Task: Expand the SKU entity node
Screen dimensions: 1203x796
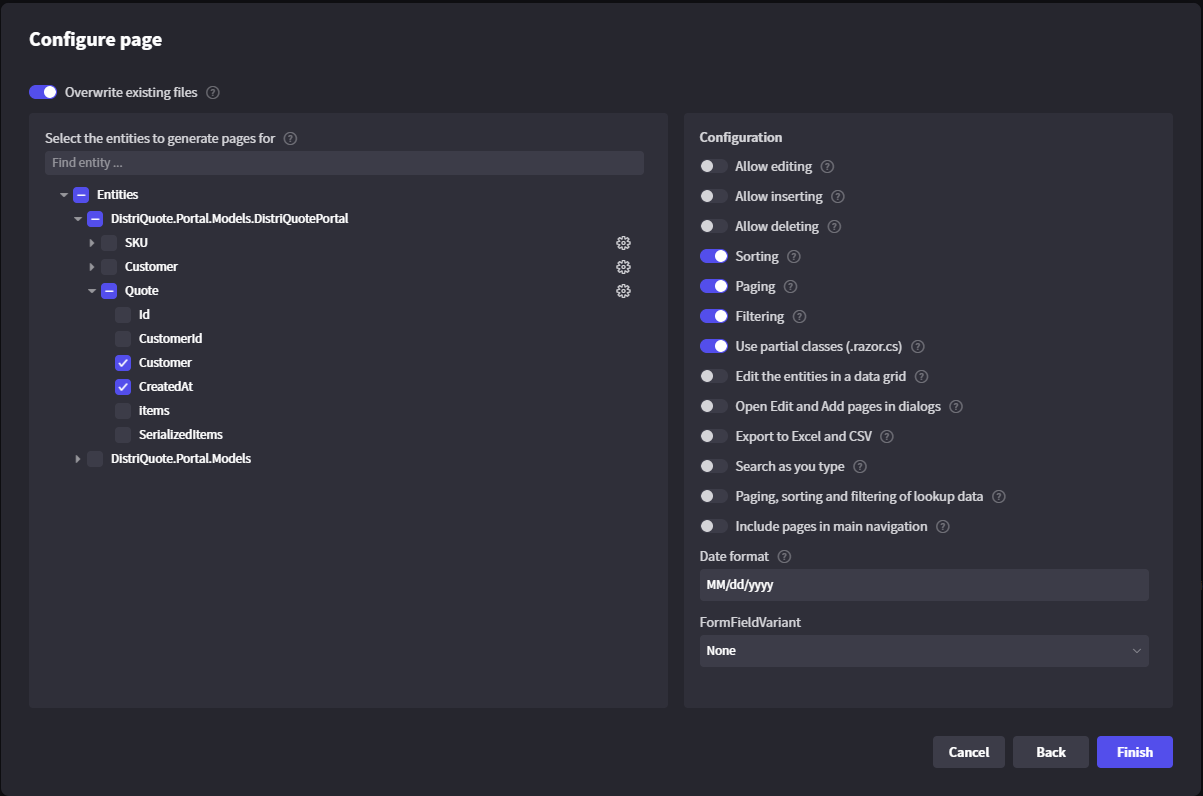Action: click(x=92, y=243)
